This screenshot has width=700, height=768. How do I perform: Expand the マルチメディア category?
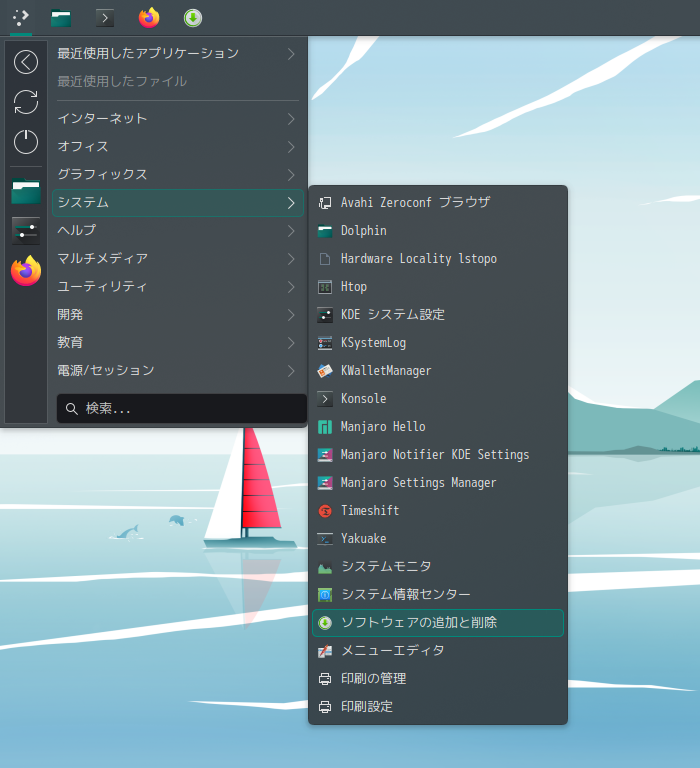pyautogui.click(x=178, y=259)
